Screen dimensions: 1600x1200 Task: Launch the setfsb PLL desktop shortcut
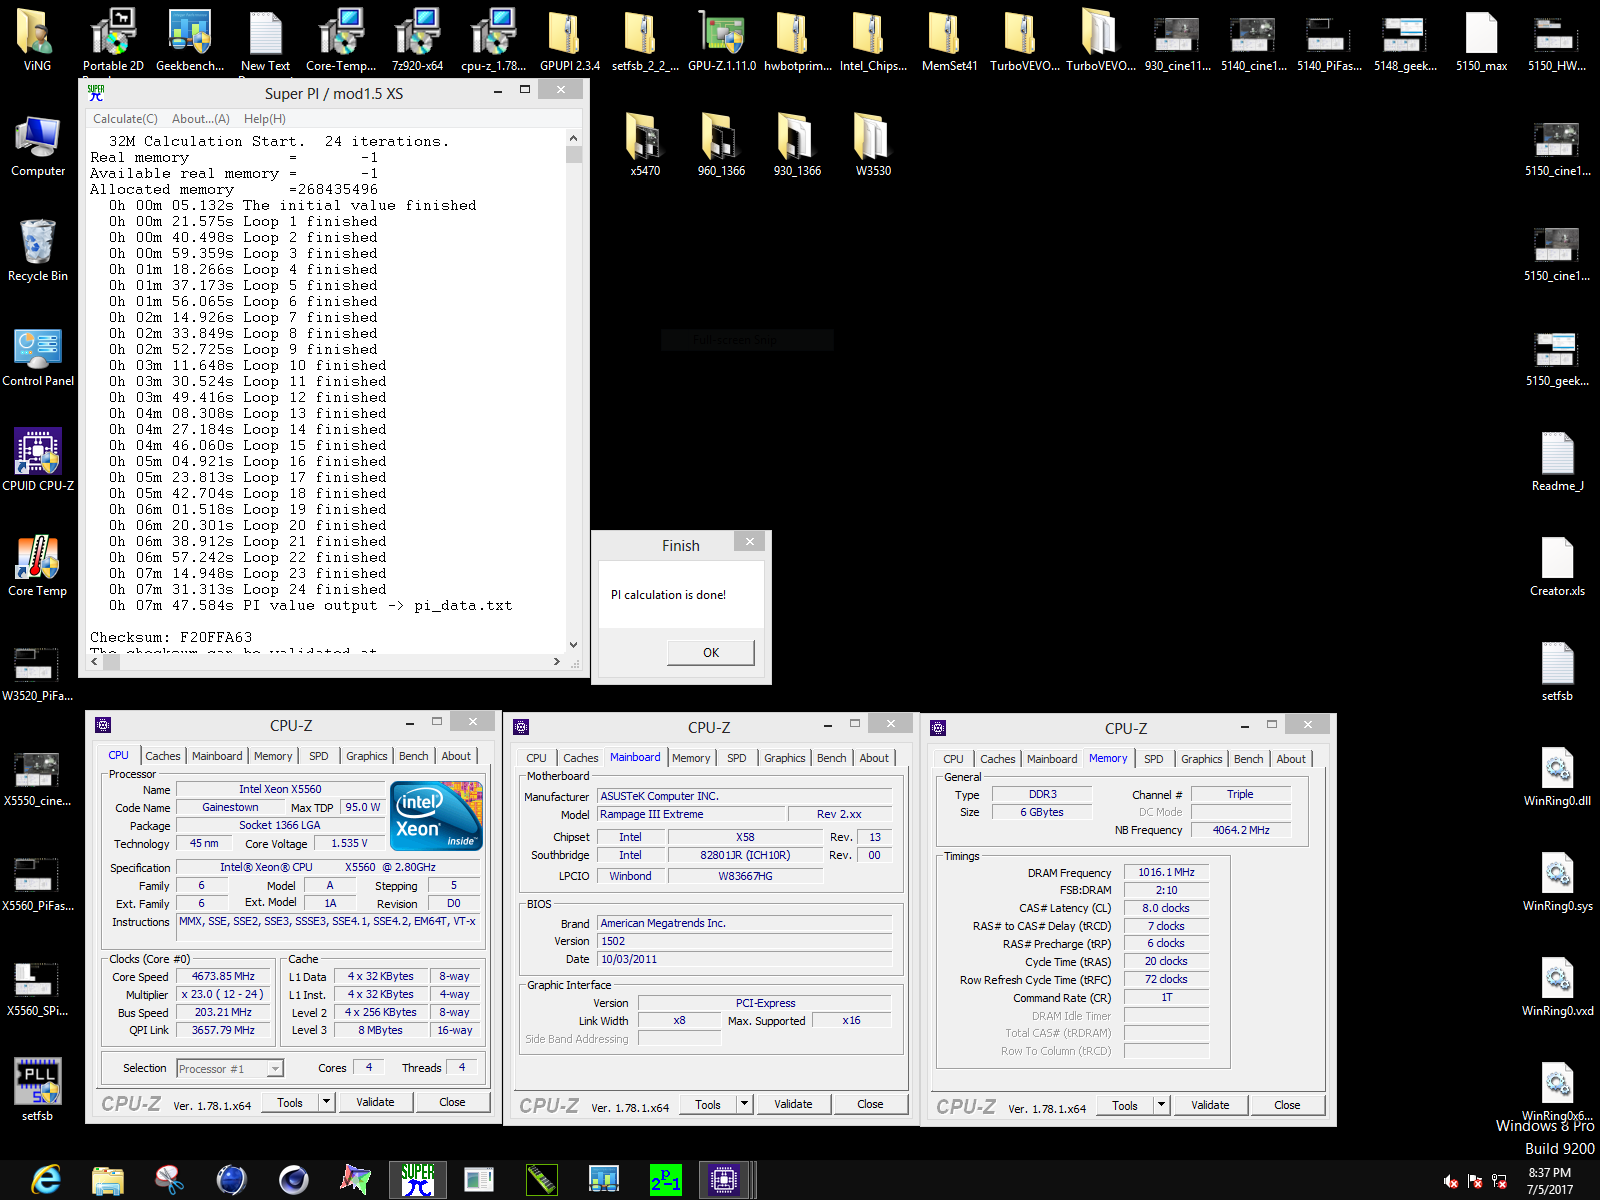pos(38,1090)
